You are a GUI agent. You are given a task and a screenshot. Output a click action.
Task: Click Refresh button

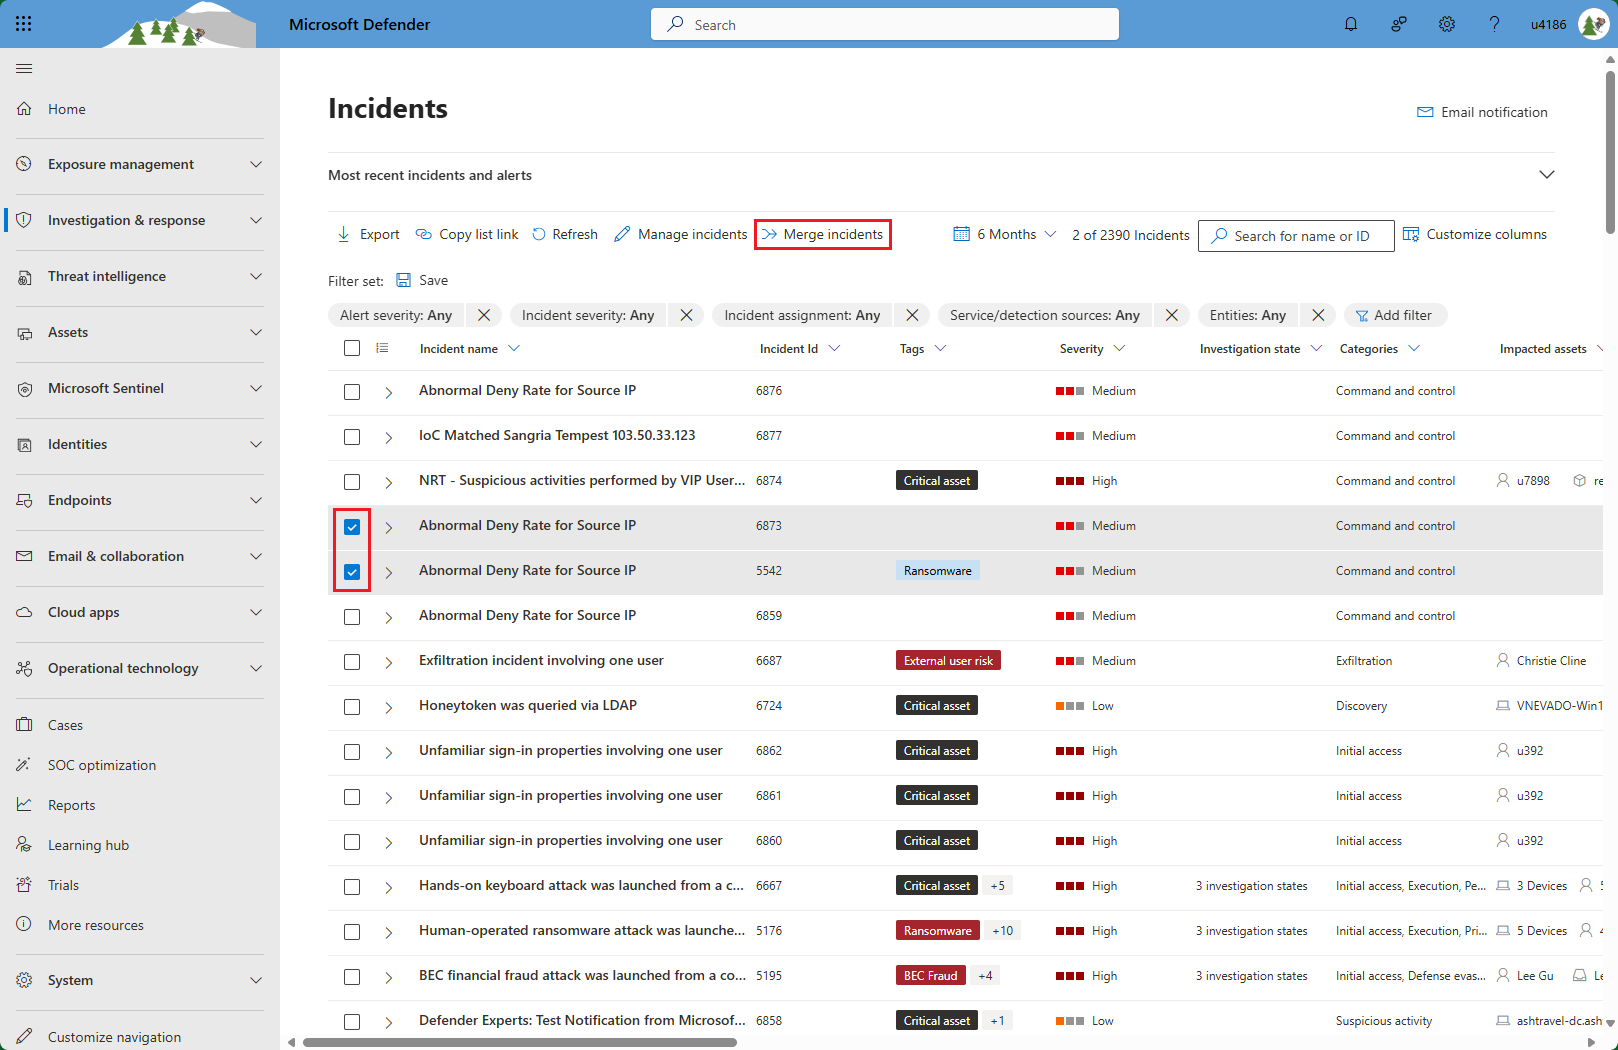click(565, 234)
